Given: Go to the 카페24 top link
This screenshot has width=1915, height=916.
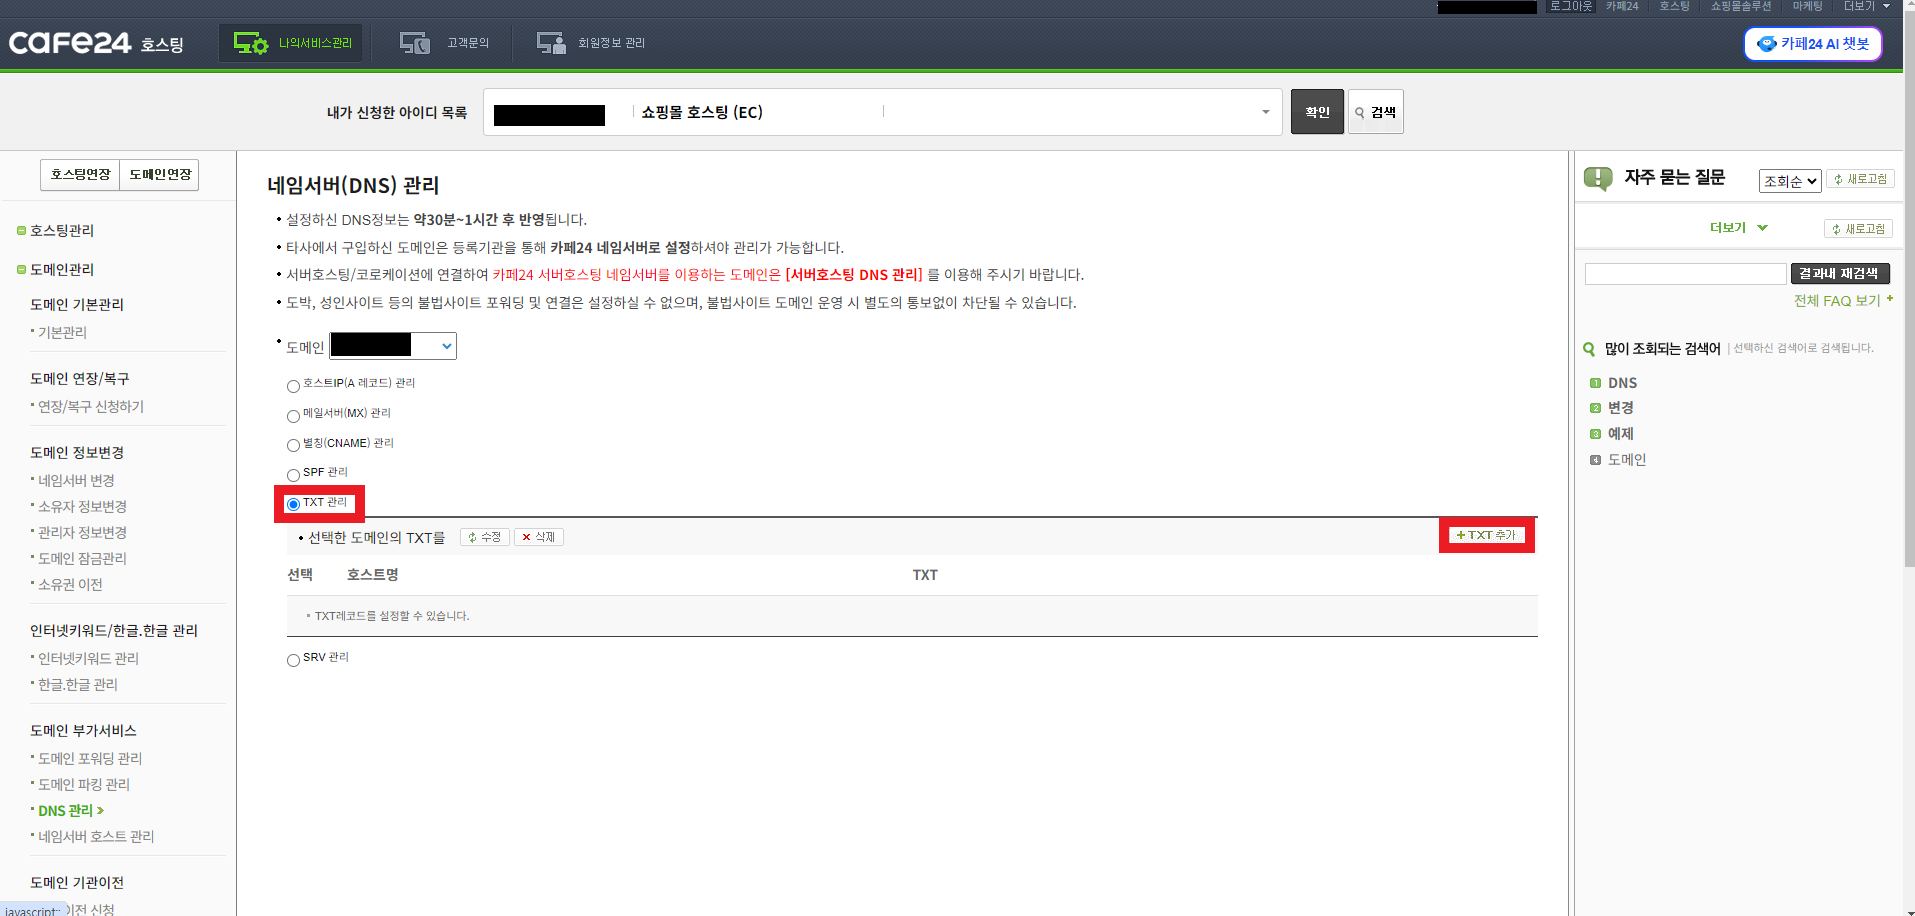Looking at the screenshot, I should pos(1622,6).
